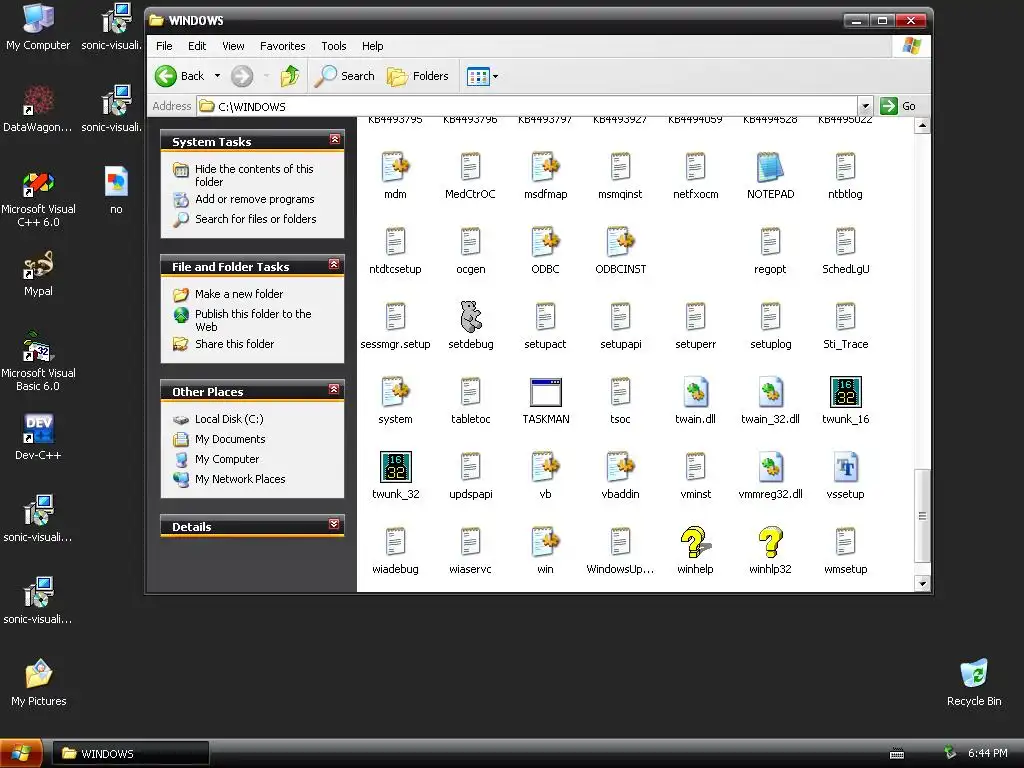Click the C:\WINDOWS address field
The image size is (1024, 768).
coord(527,106)
